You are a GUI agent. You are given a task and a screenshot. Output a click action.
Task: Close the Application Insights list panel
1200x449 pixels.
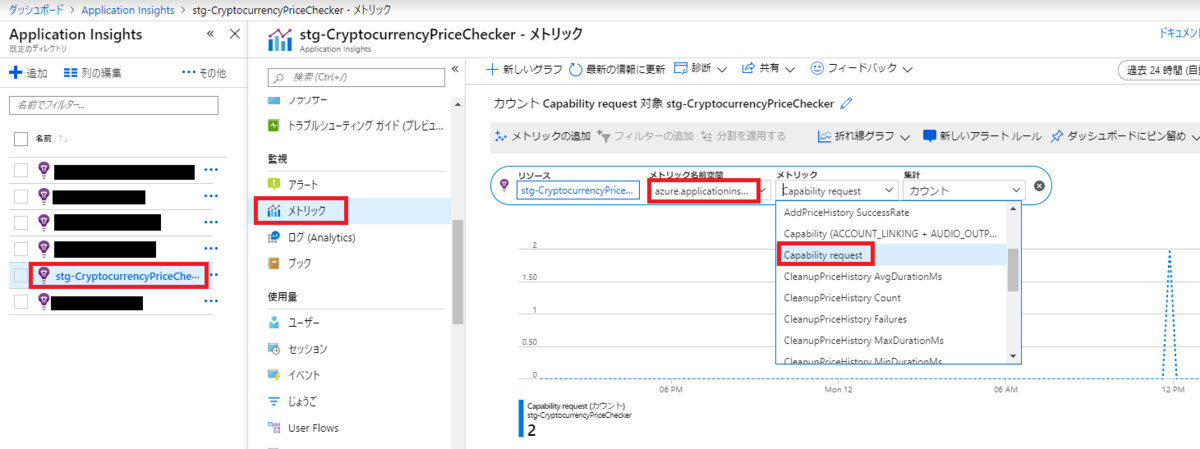coord(234,34)
